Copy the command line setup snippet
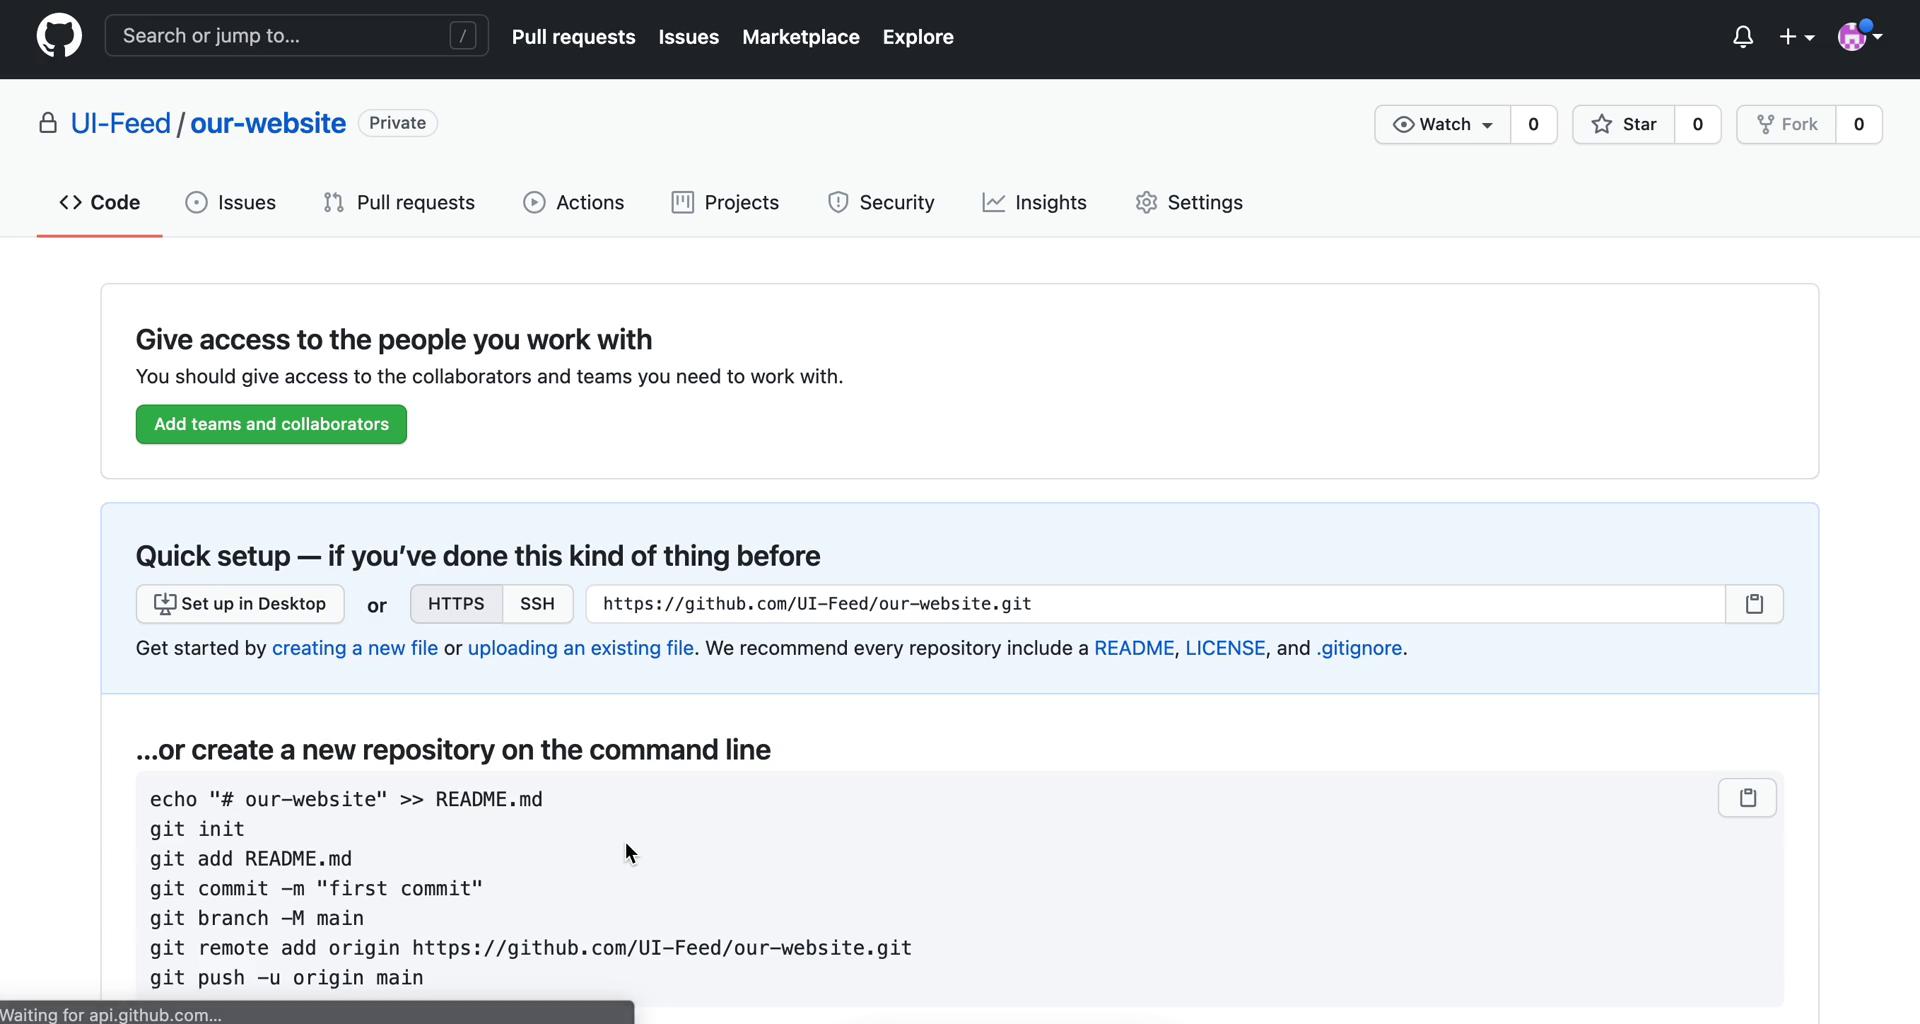1920x1024 pixels. pos(1747,798)
